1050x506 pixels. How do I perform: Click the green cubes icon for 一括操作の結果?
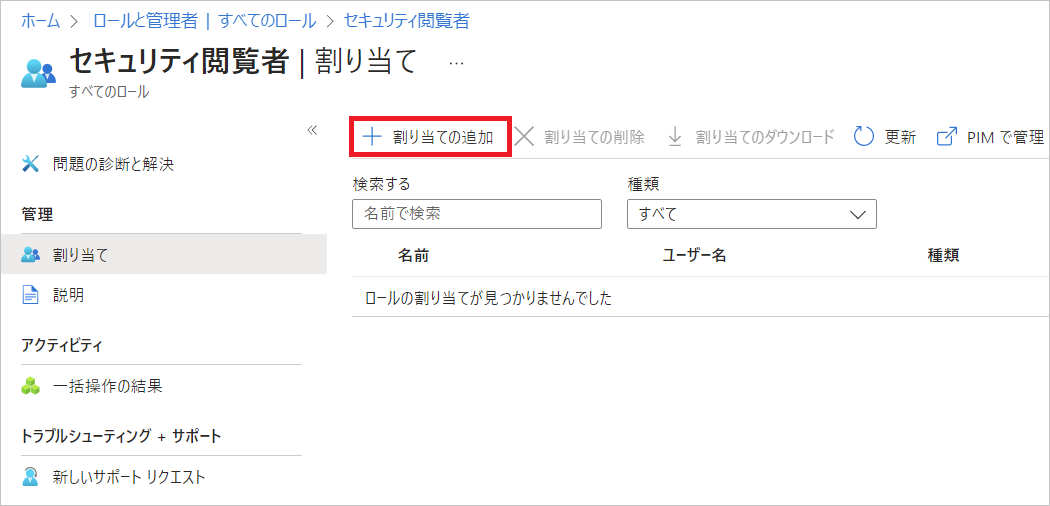[x=31, y=386]
